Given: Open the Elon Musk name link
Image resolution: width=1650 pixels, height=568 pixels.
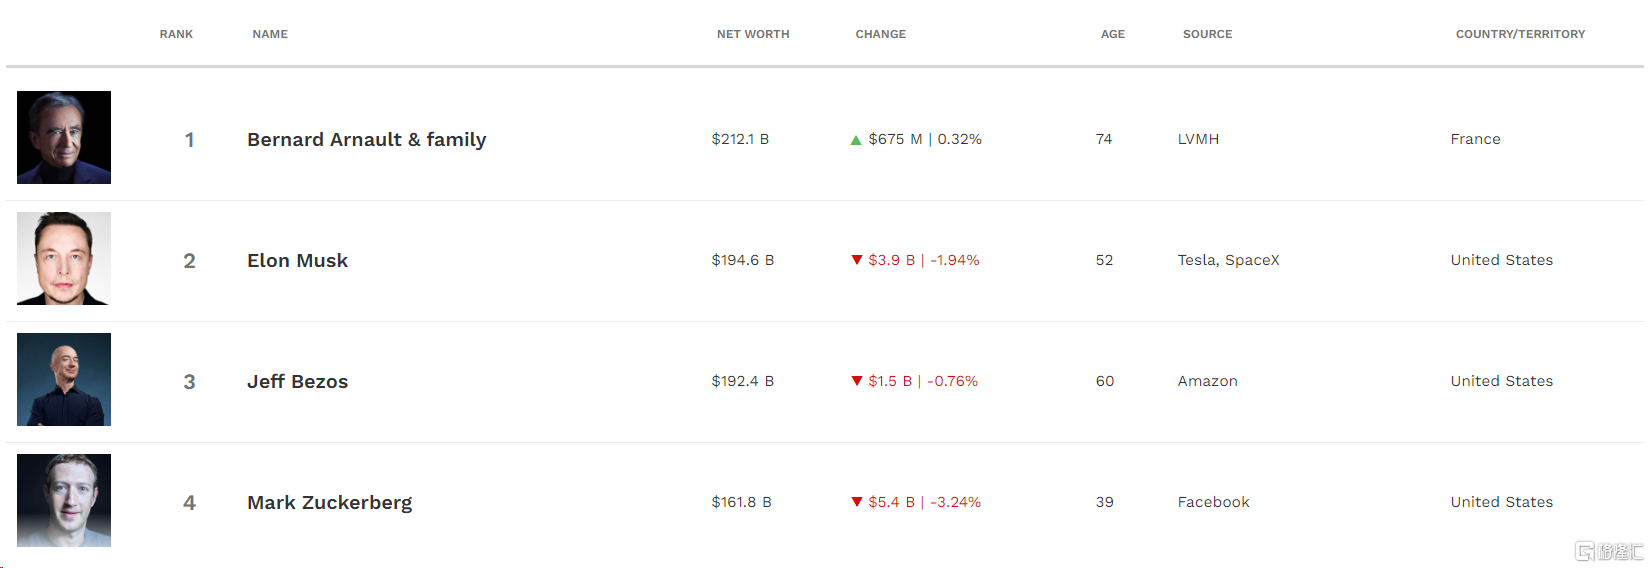Looking at the screenshot, I should 298,261.
